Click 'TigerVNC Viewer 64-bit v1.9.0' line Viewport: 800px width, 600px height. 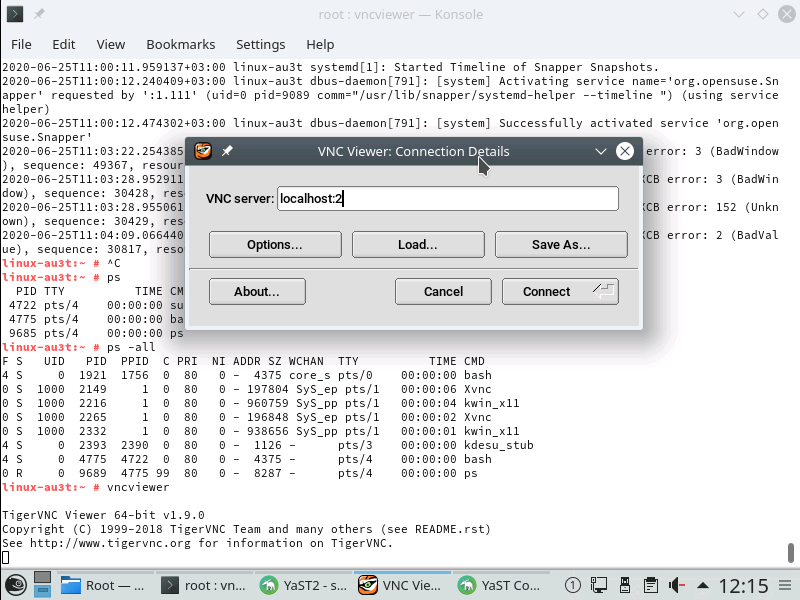coord(103,515)
